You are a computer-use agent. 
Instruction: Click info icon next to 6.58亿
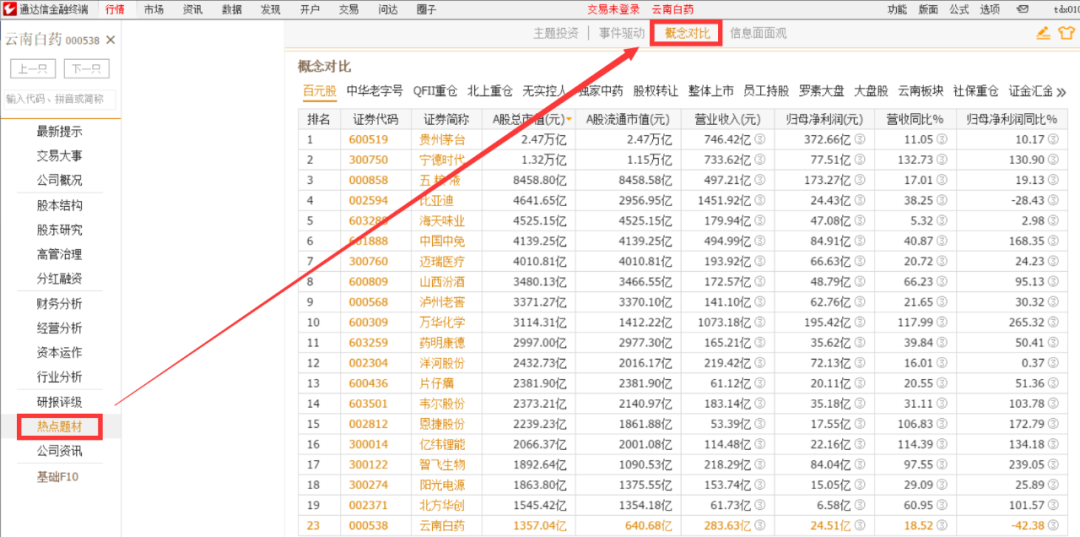point(860,505)
